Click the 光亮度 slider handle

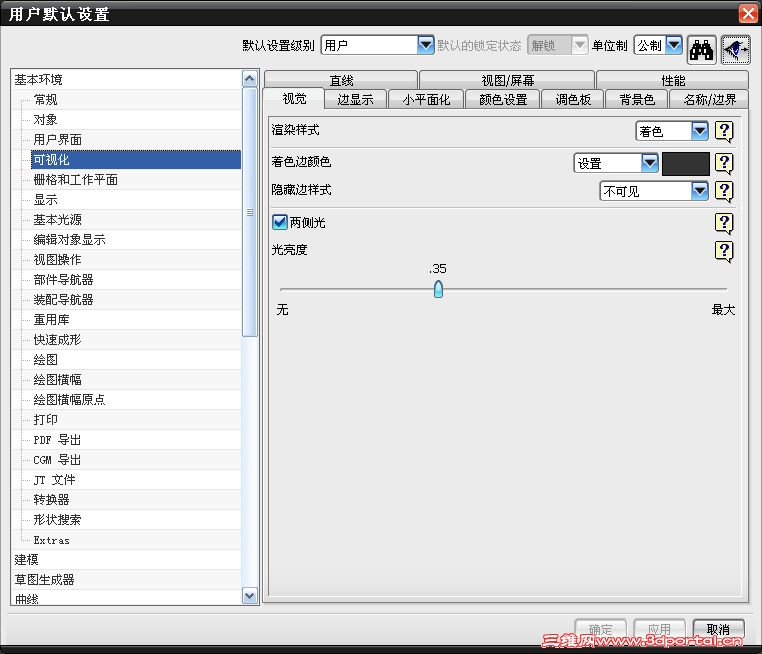coord(438,289)
